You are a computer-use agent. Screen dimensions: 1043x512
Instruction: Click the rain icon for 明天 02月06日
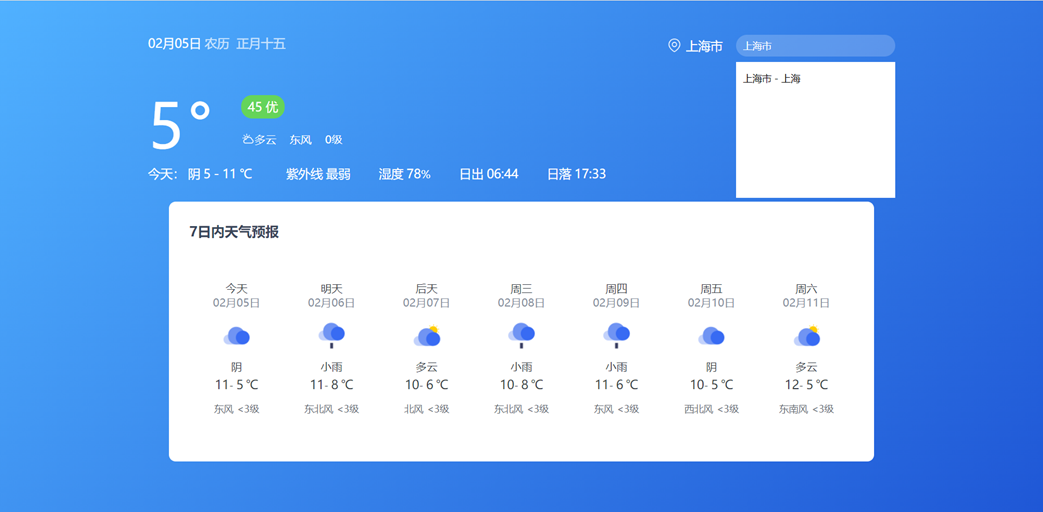click(x=331, y=335)
